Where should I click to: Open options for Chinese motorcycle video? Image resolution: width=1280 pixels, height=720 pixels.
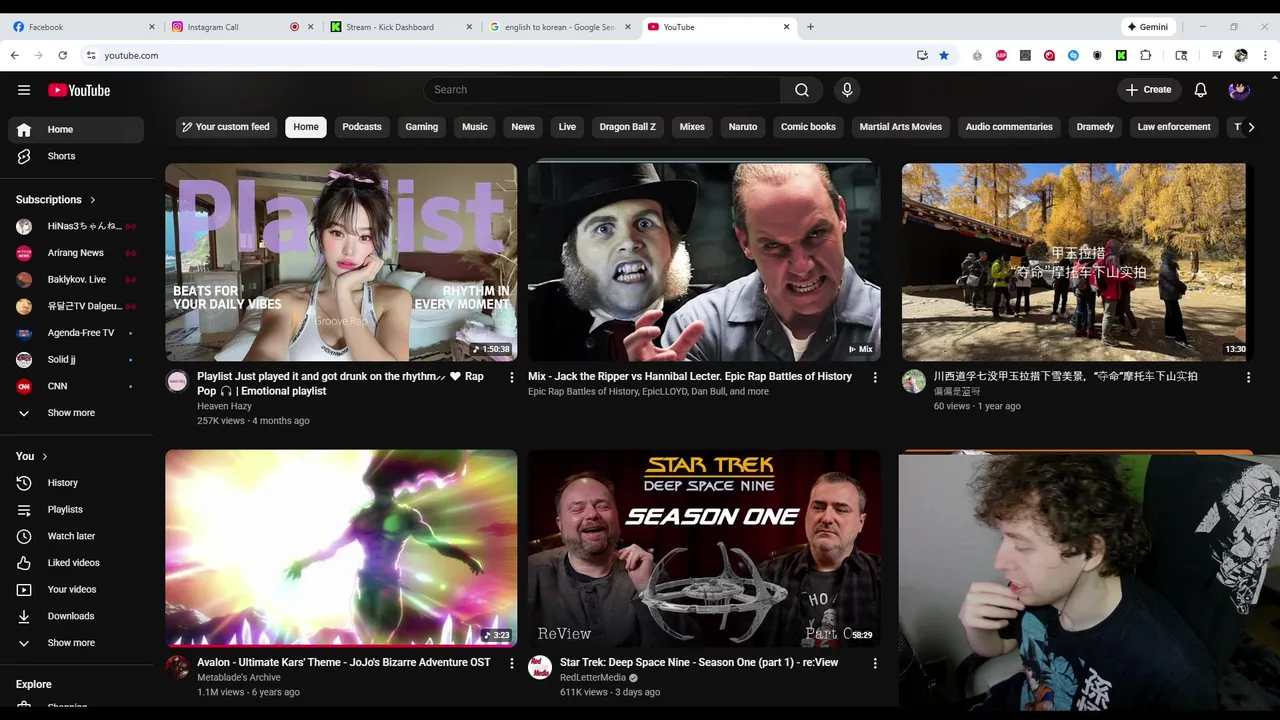tap(1248, 377)
